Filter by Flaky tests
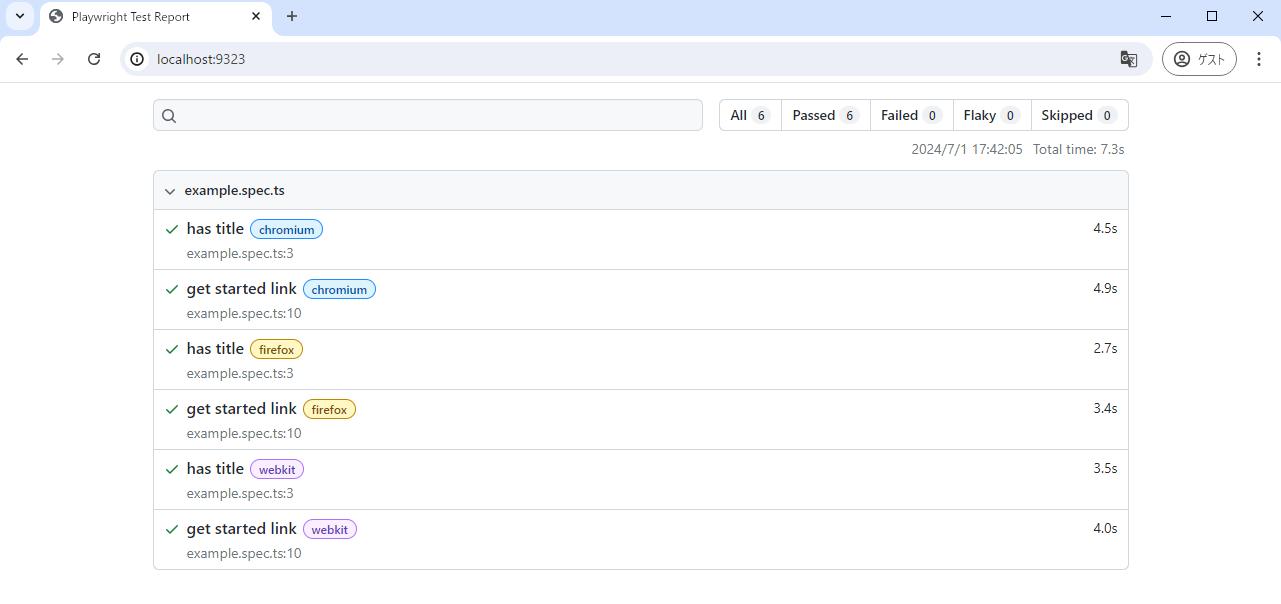The image size is (1281, 604). click(991, 115)
